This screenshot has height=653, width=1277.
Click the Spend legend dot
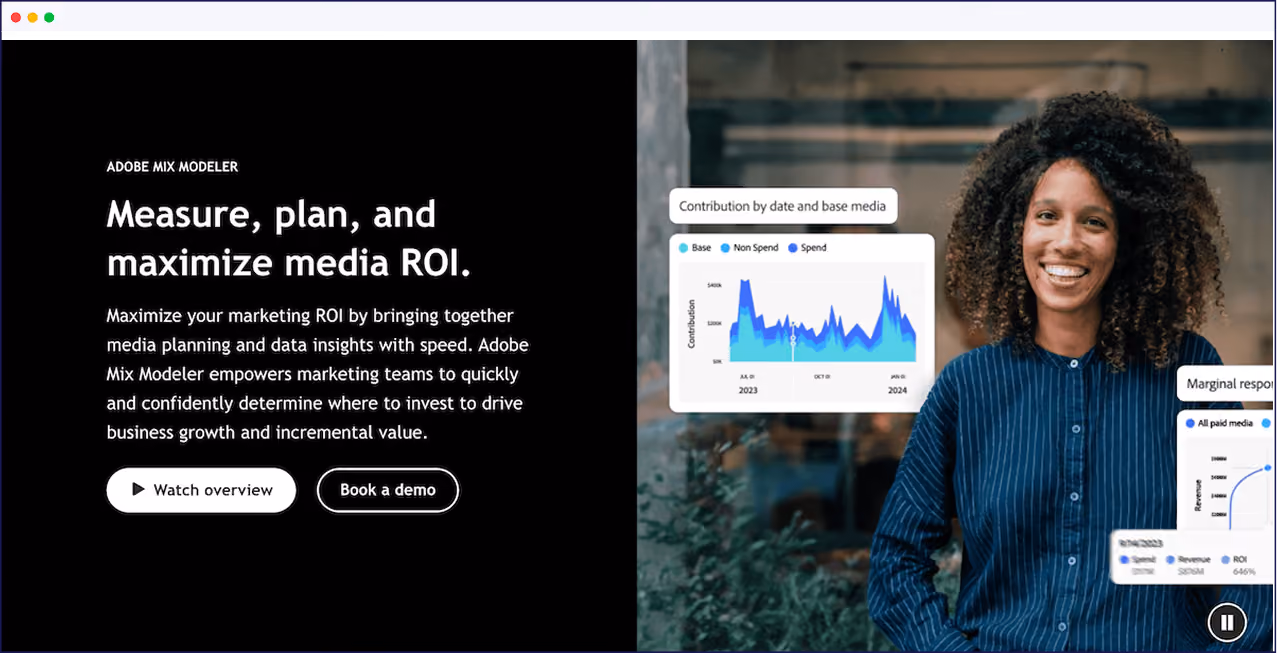(793, 247)
